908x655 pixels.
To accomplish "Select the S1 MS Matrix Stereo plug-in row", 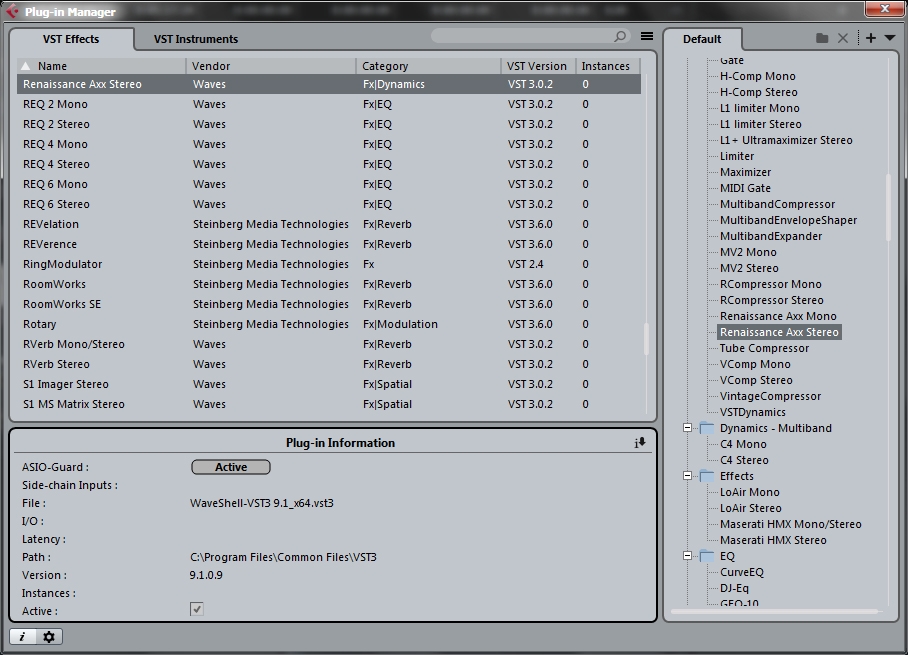I will click(329, 404).
